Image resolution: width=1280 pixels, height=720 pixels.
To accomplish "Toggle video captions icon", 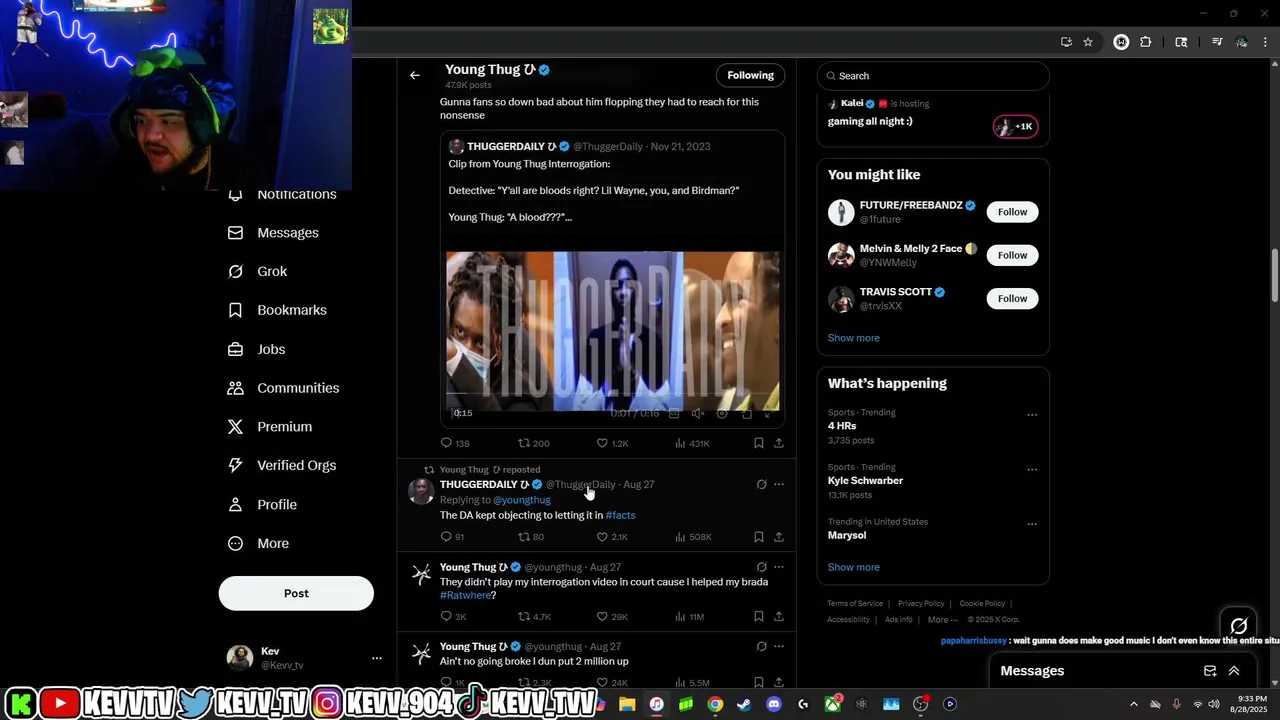I will click(x=674, y=413).
